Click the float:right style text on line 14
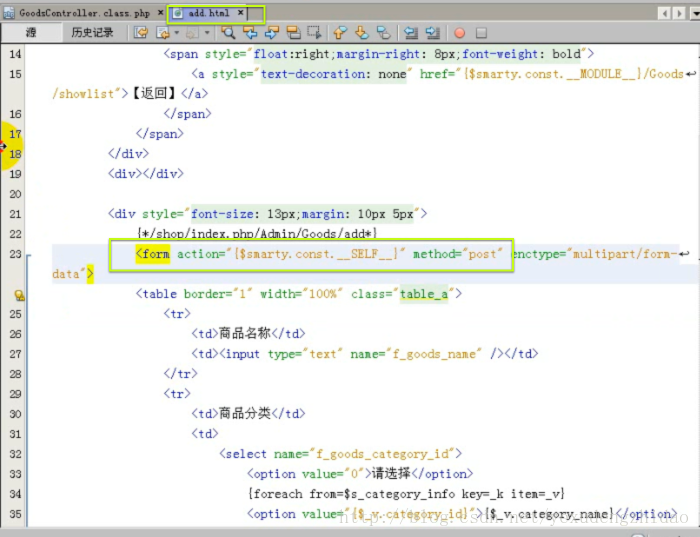This screenshot has height=537, width=700. tap(292, 54)
